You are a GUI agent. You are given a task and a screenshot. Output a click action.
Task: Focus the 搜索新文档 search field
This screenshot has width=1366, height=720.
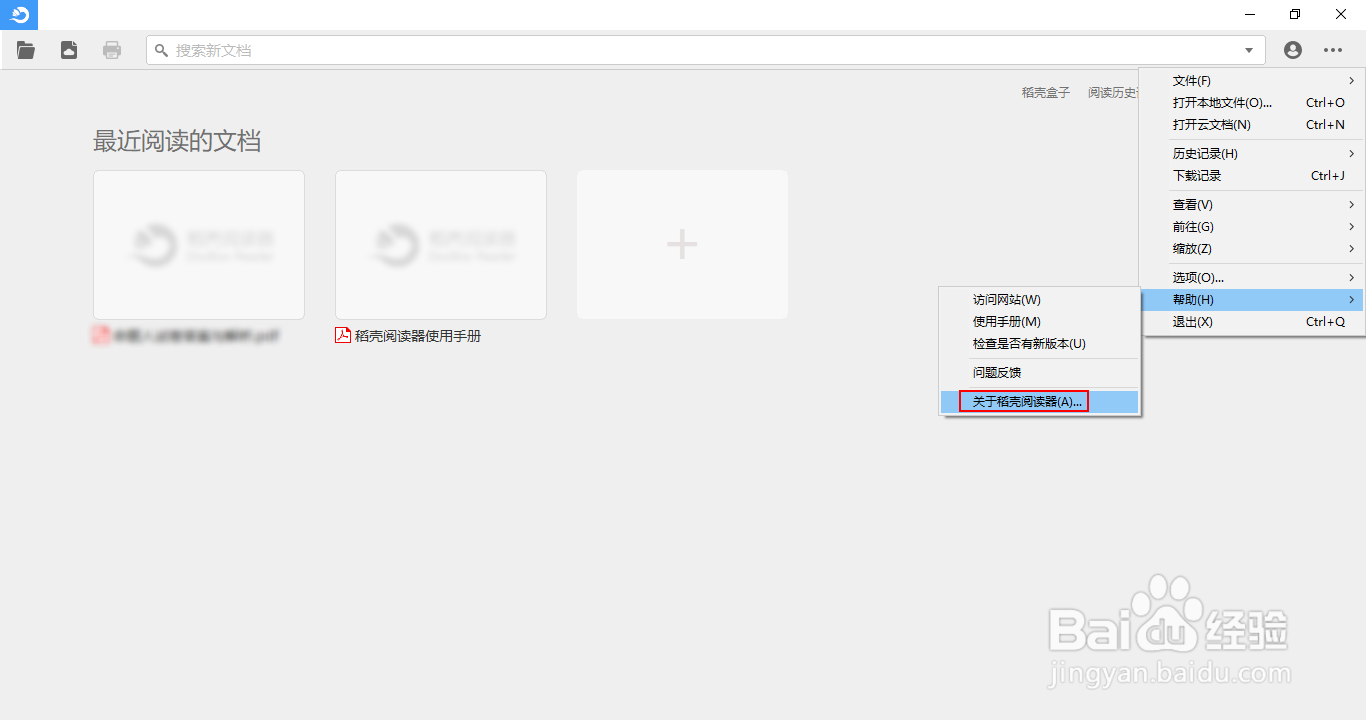(706, 50)
